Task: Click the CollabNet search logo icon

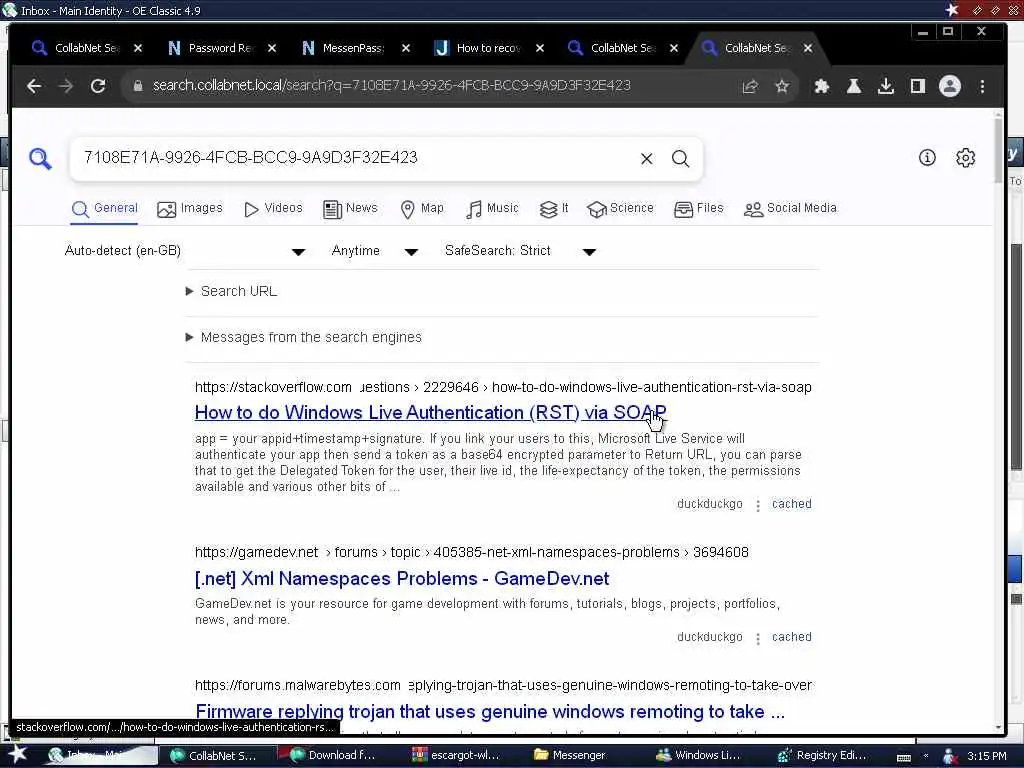Action: (40, 158)
